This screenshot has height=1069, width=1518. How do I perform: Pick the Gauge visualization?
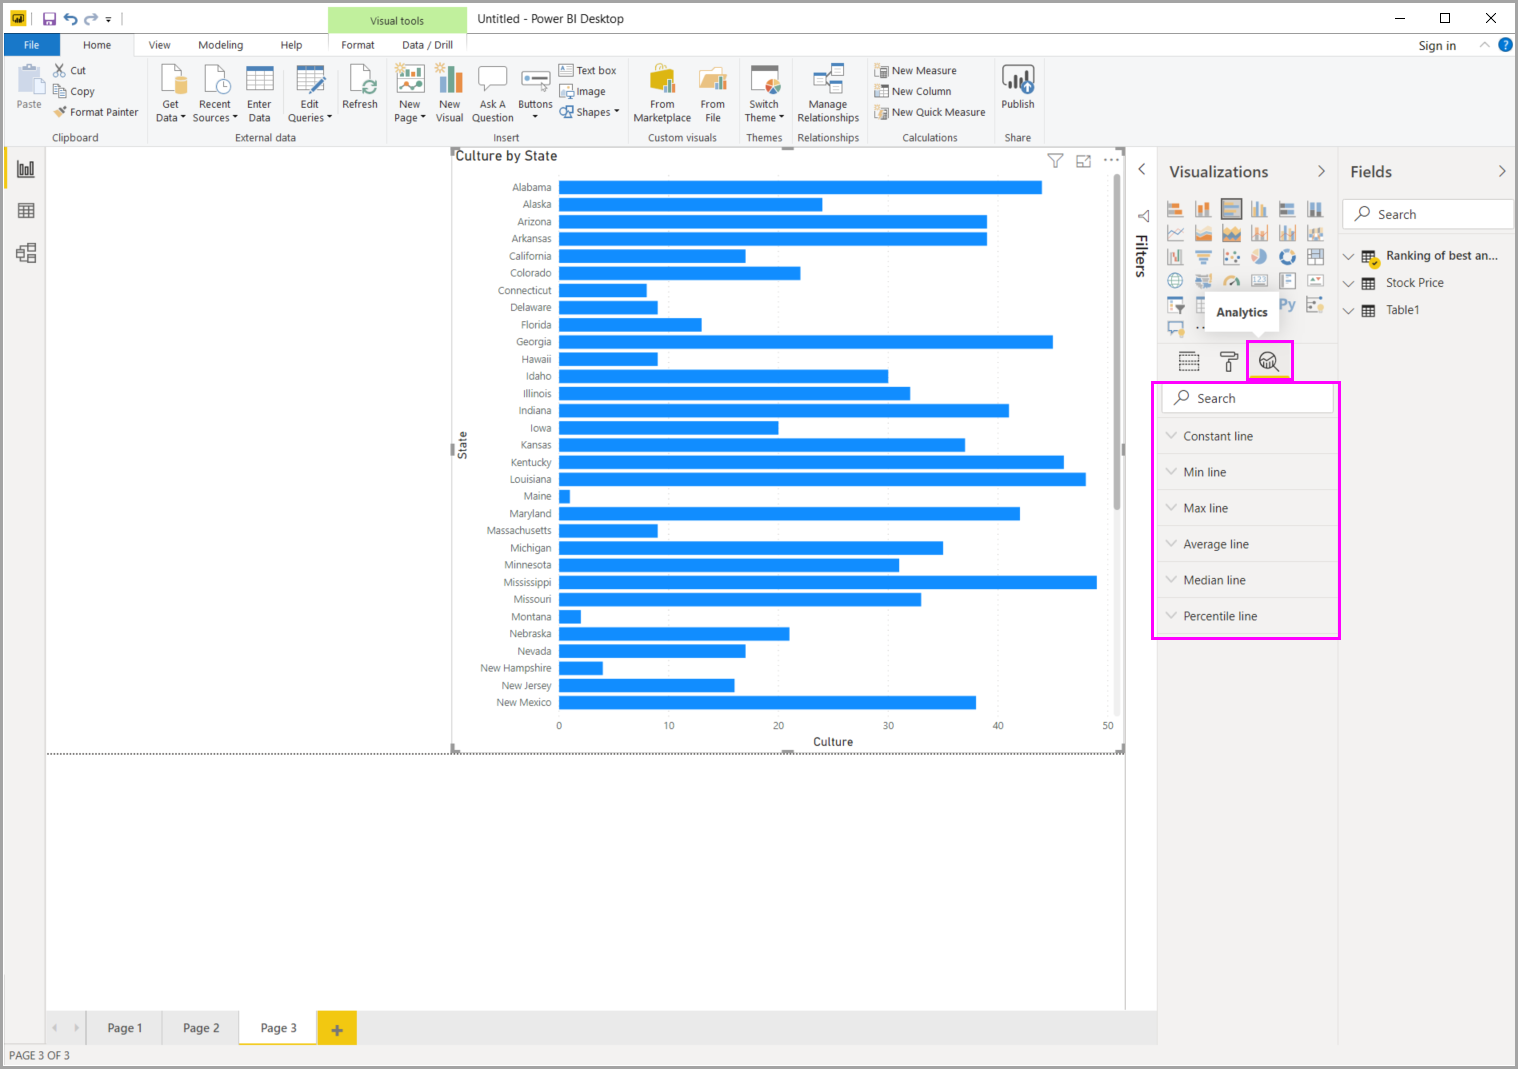pos(1231,281)
